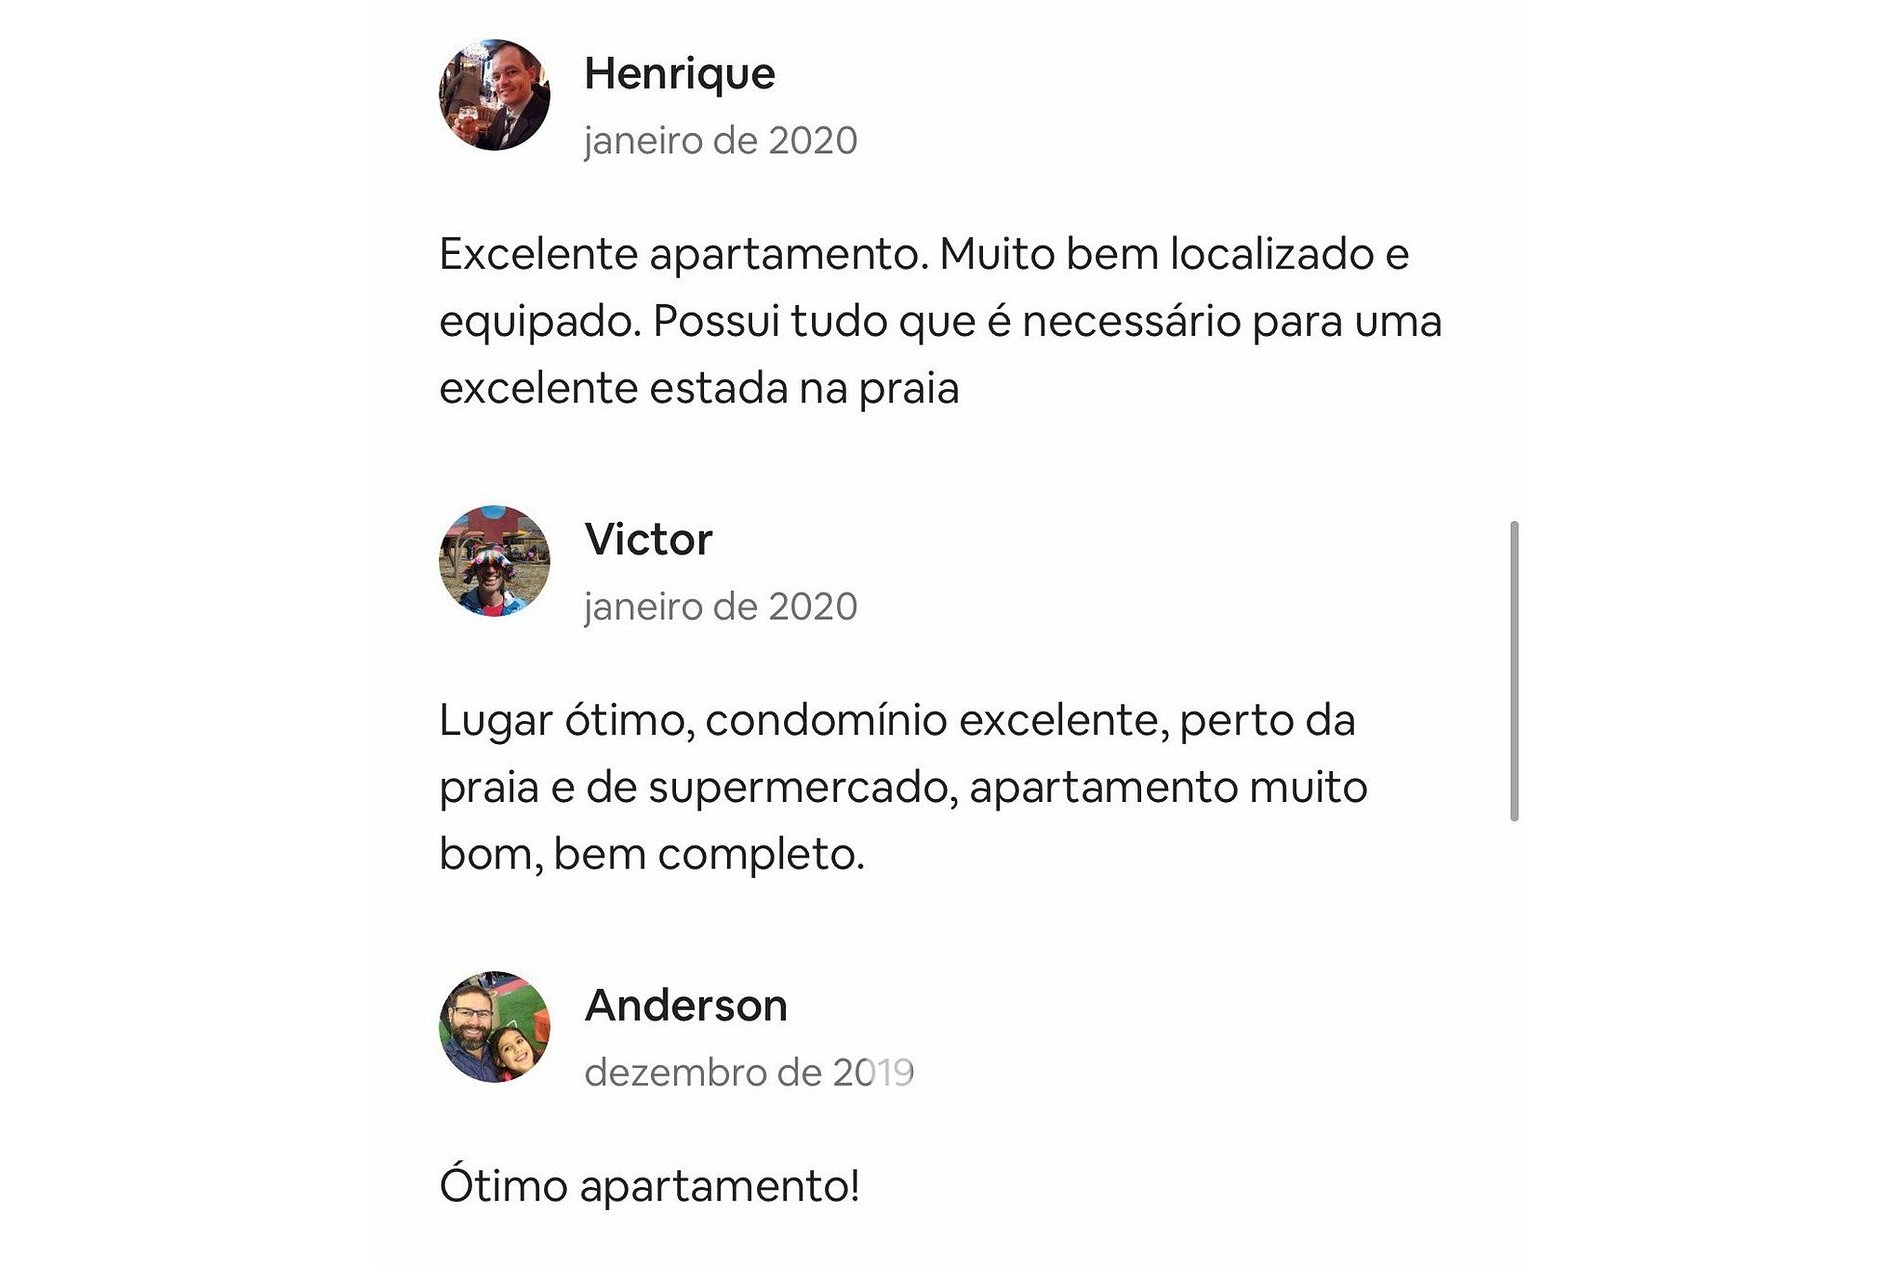Click the line 'excelente estada na praia'
The image size is (1900, 1267).
(698, 388)
